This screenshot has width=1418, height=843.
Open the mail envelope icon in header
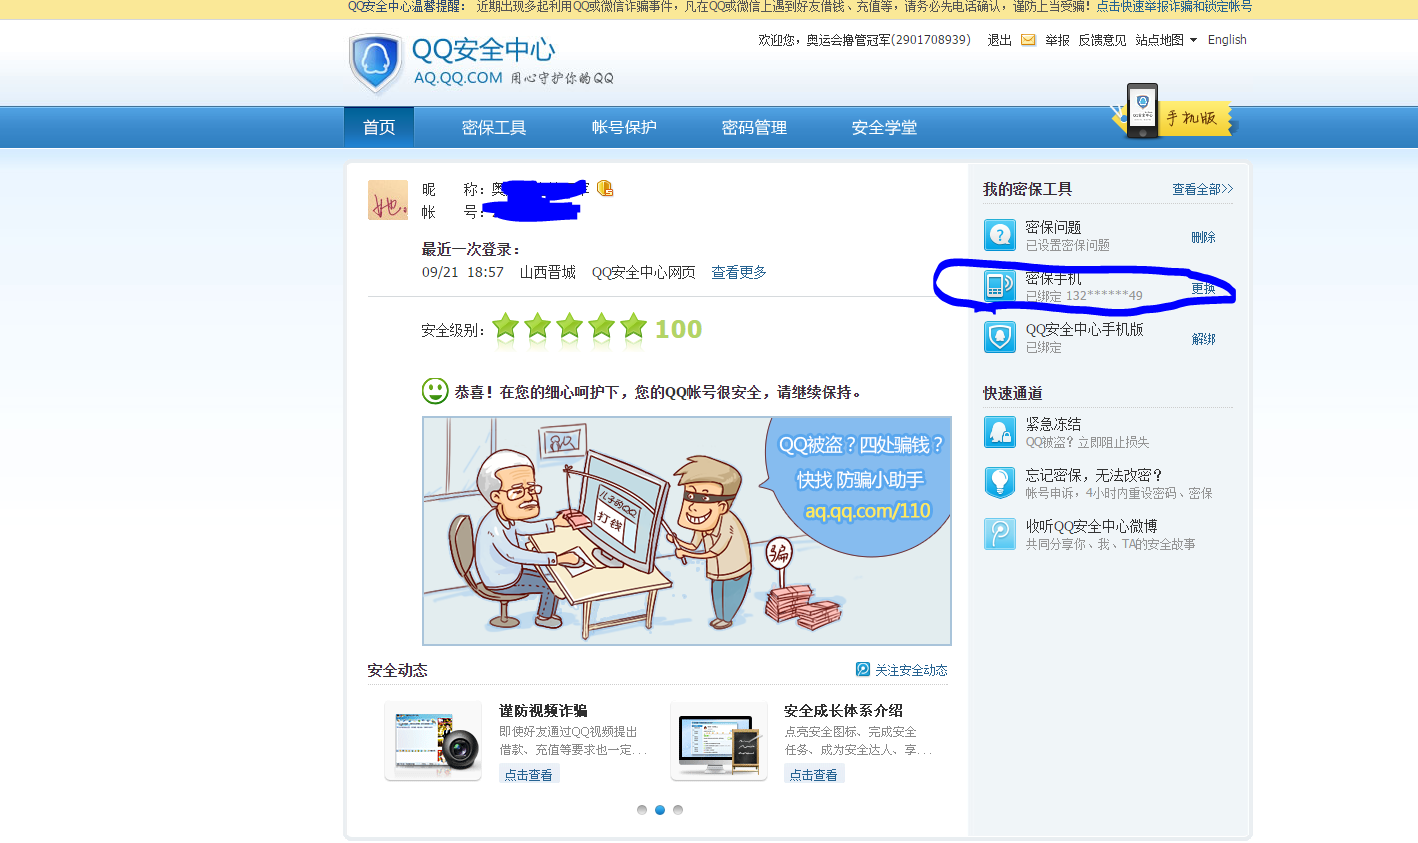[x=1028, y=40]
